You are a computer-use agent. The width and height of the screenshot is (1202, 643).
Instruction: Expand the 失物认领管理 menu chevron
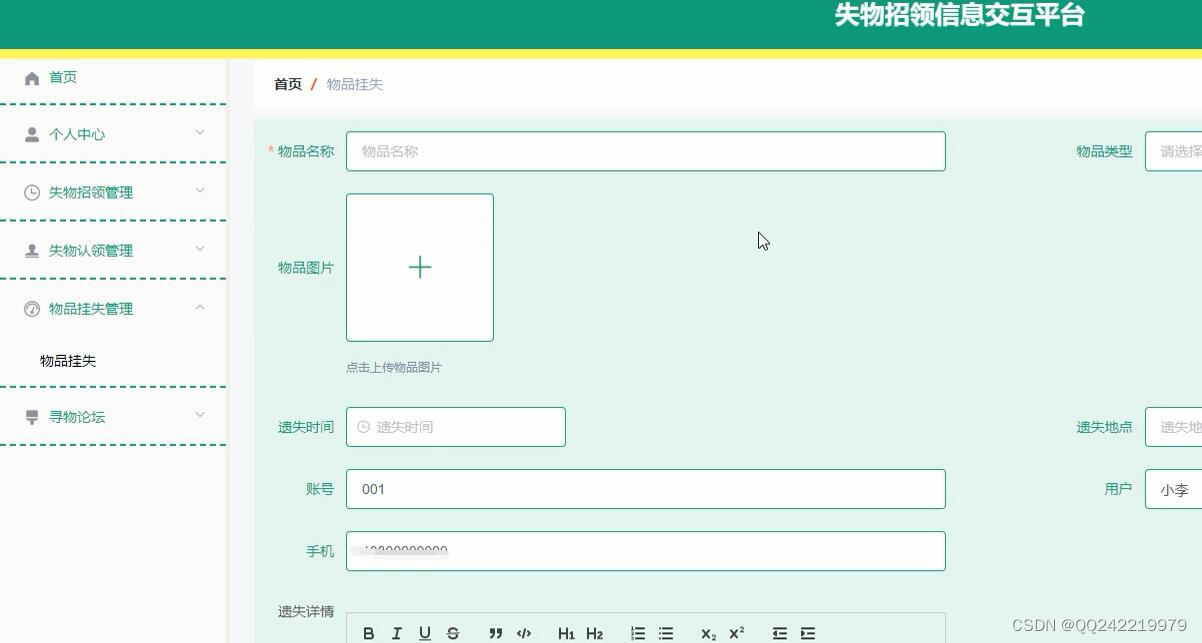click(200, 248)
